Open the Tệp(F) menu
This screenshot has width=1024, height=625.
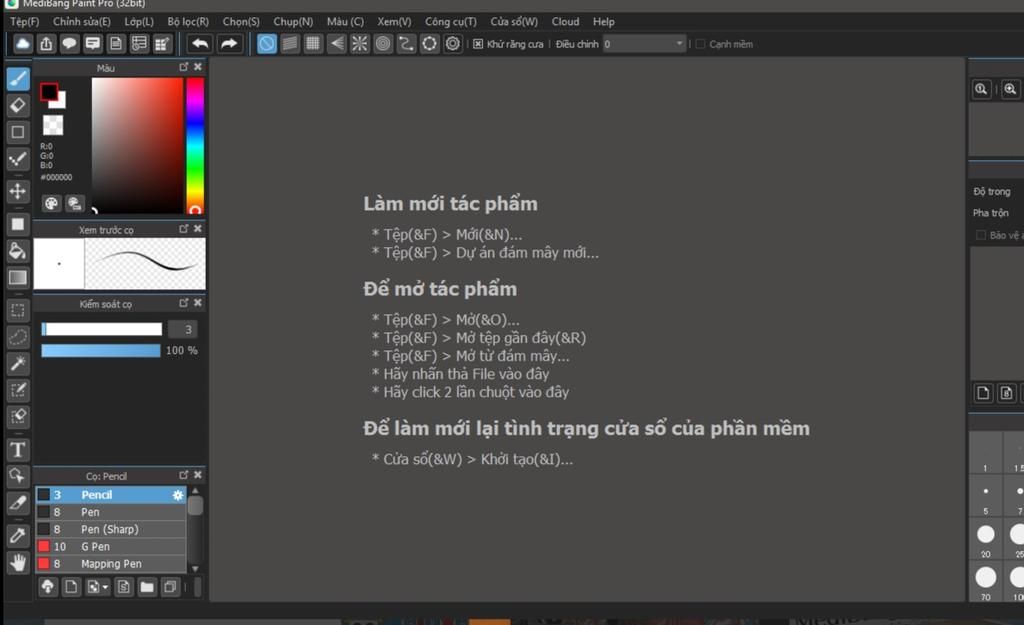pos(24,22)
